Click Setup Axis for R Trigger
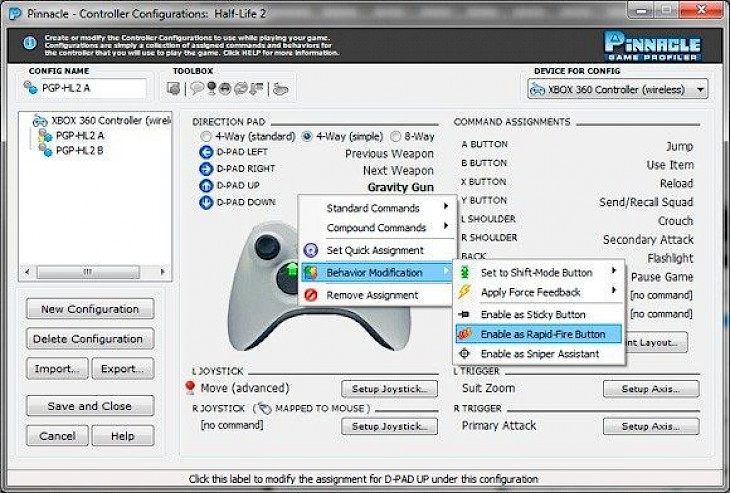The width and height of the screenshot is (730, 493). [651, 426]
